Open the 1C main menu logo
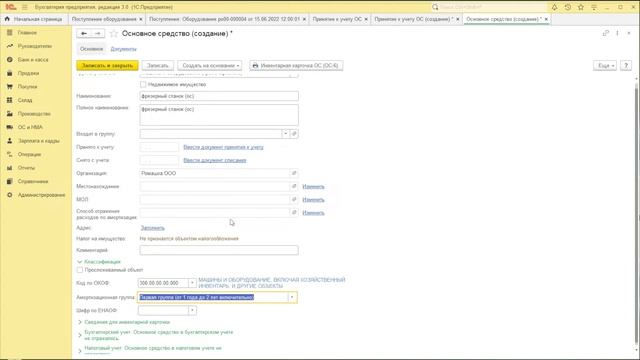The height and width of the screenshot is (360, 640). tap(11, 7)
